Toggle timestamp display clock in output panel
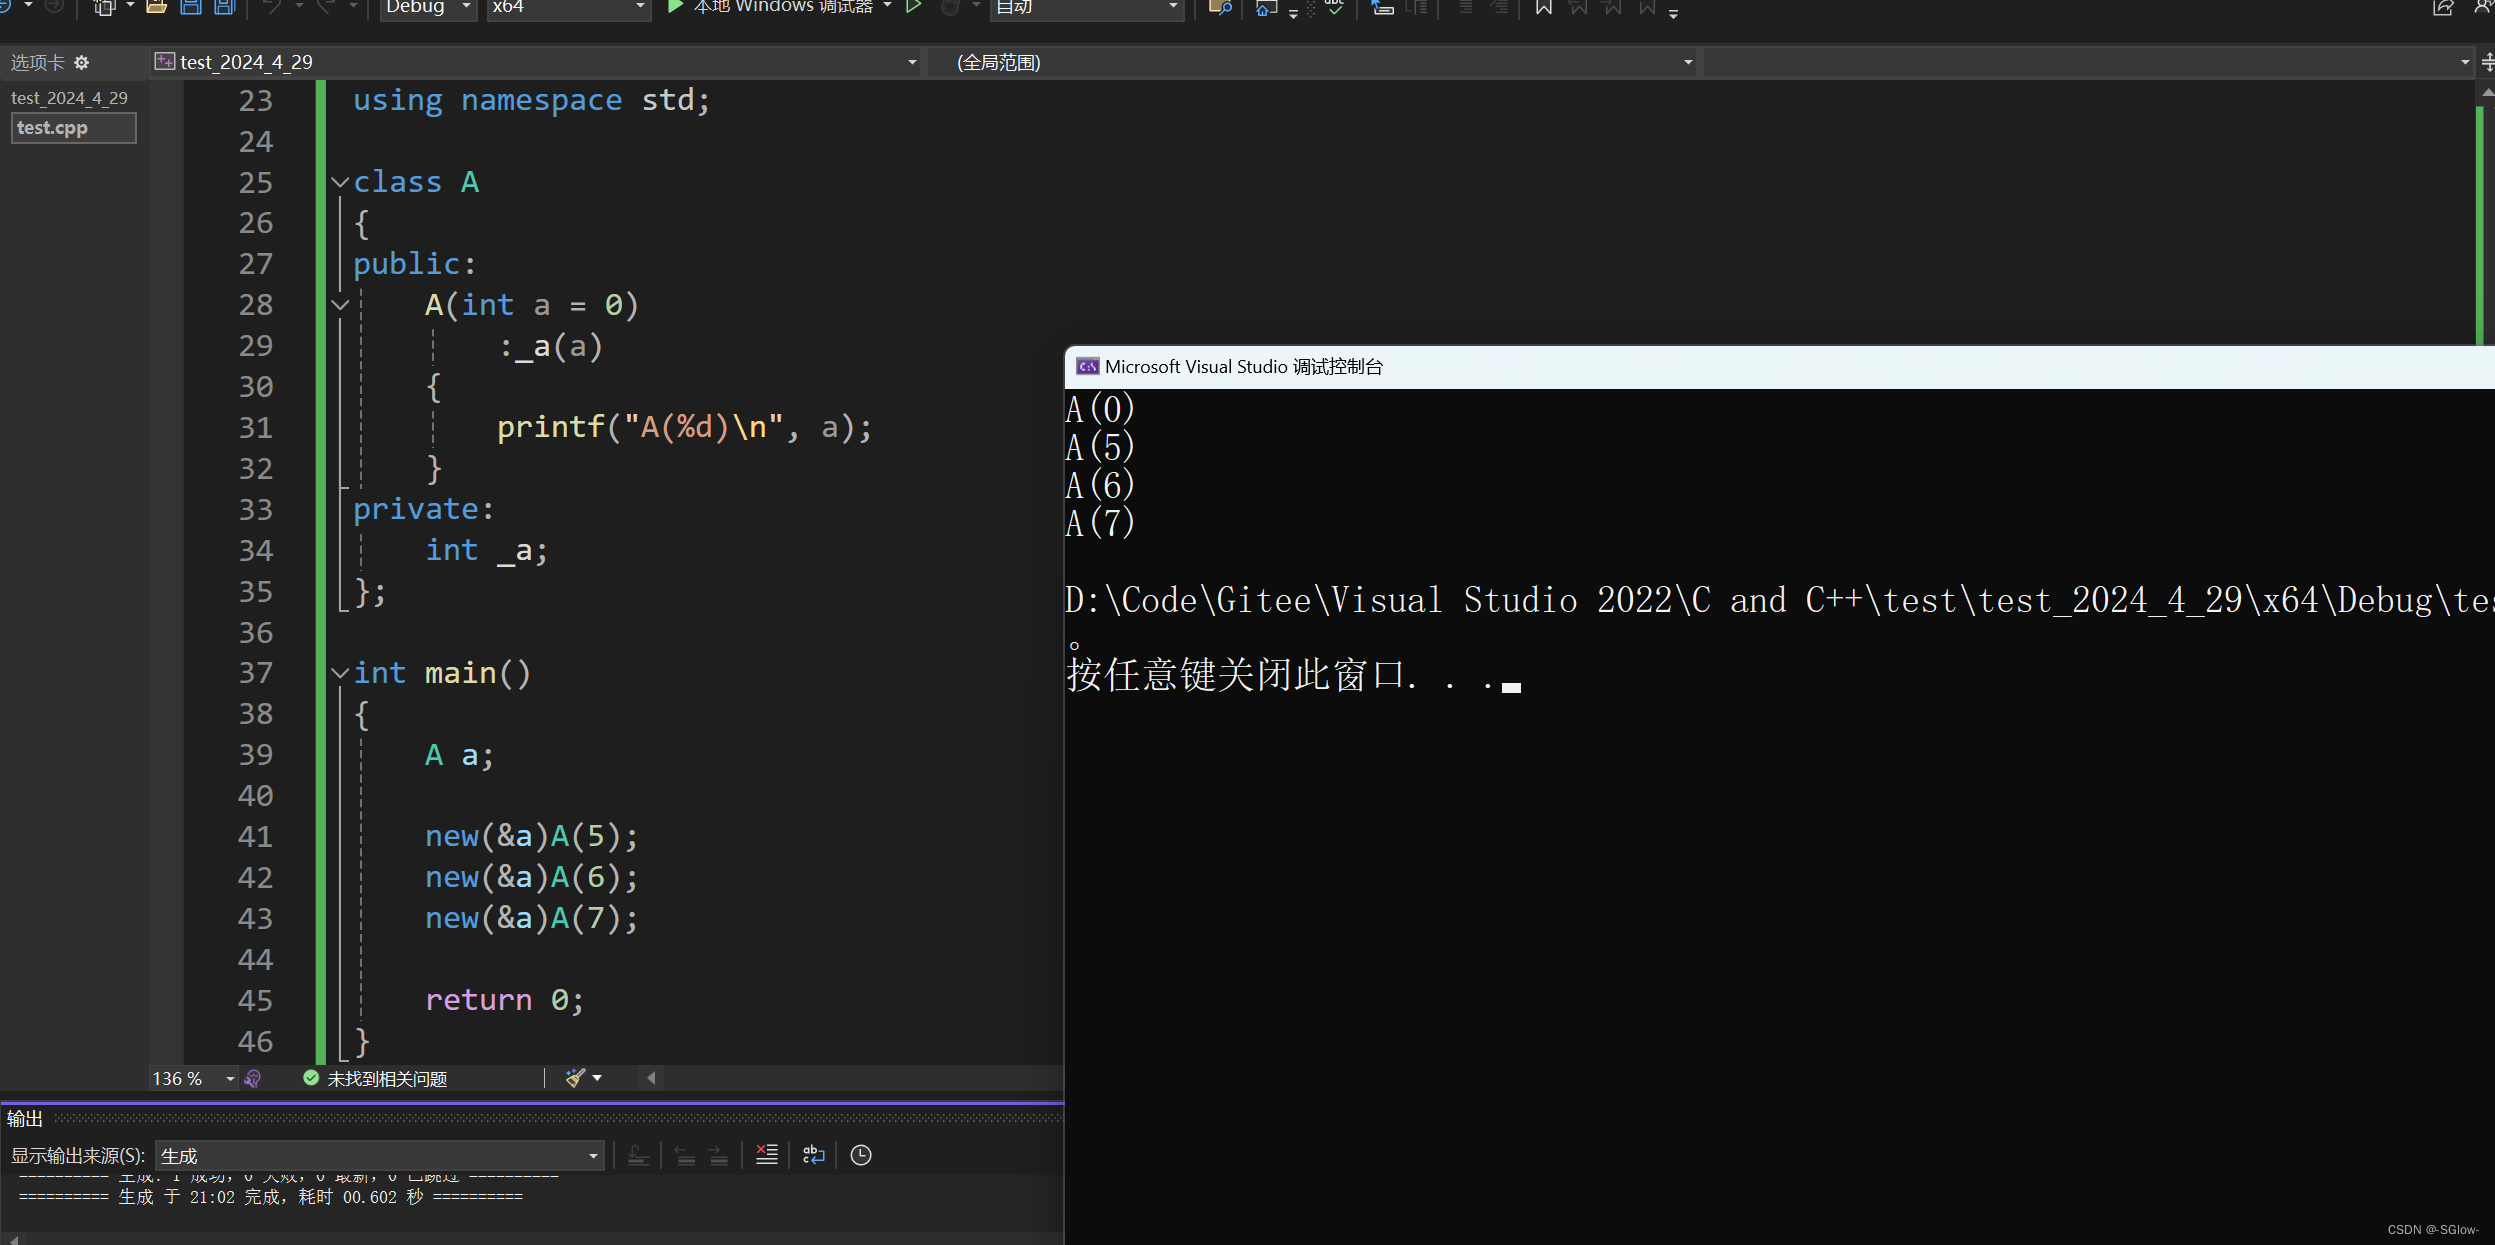This screenshot has height=1245, width=2495. 860,1155
